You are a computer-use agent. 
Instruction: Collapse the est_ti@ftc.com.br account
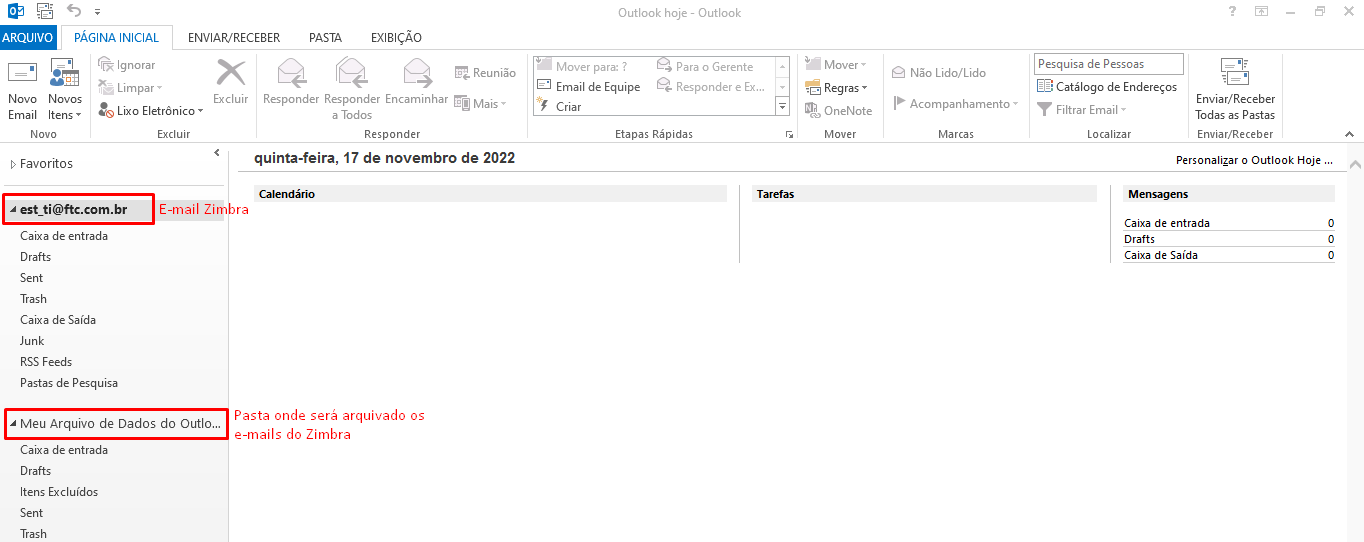[13, 210]
